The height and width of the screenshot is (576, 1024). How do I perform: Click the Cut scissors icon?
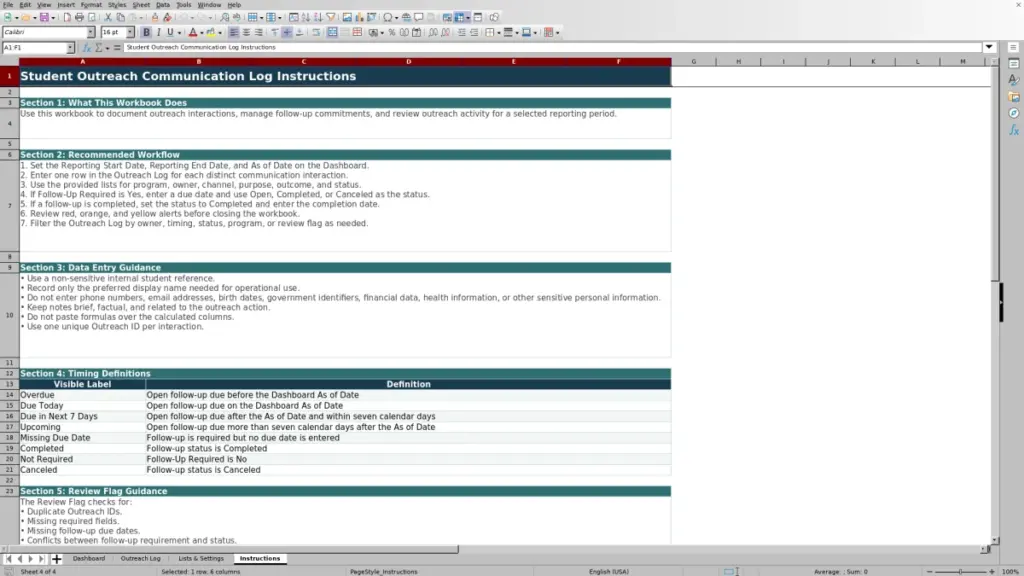(108, 17)
